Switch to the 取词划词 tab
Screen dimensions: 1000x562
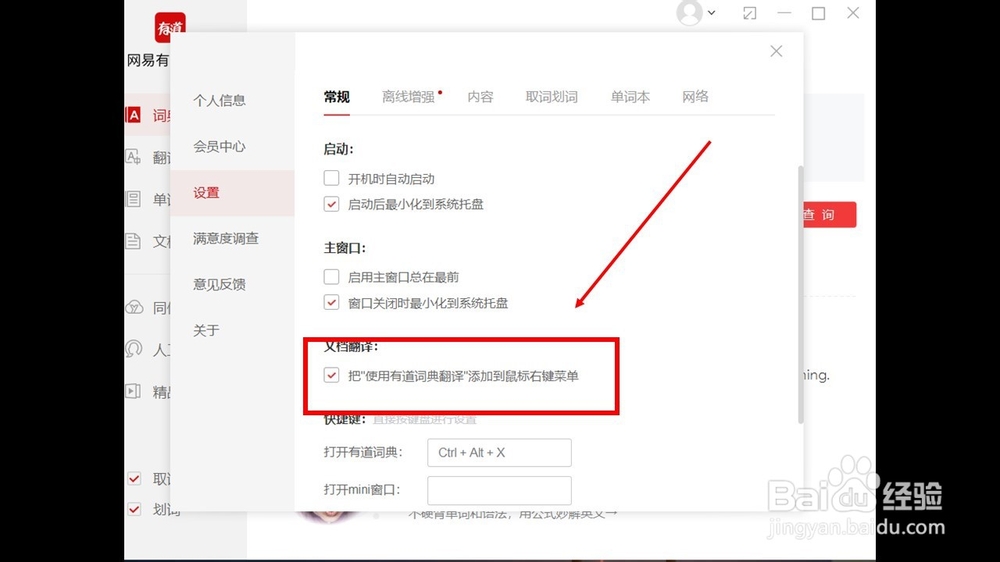(552, 97)
